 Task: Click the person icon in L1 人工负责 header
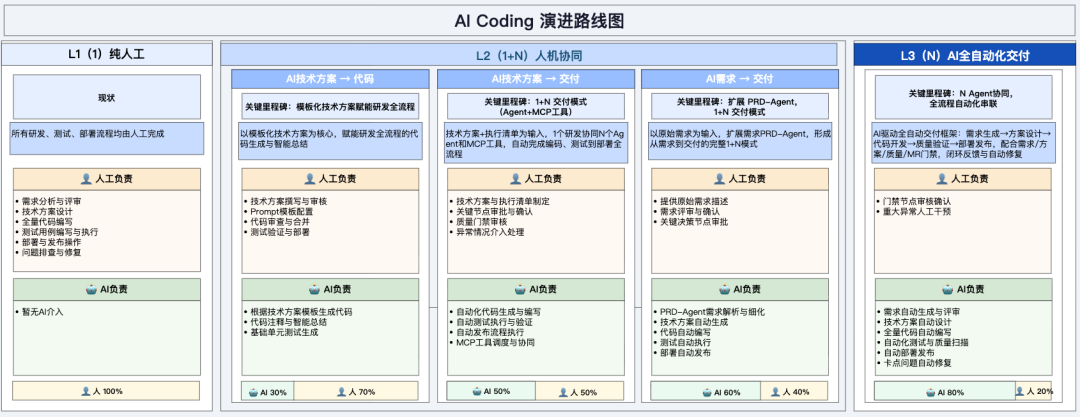click(86, 179)
